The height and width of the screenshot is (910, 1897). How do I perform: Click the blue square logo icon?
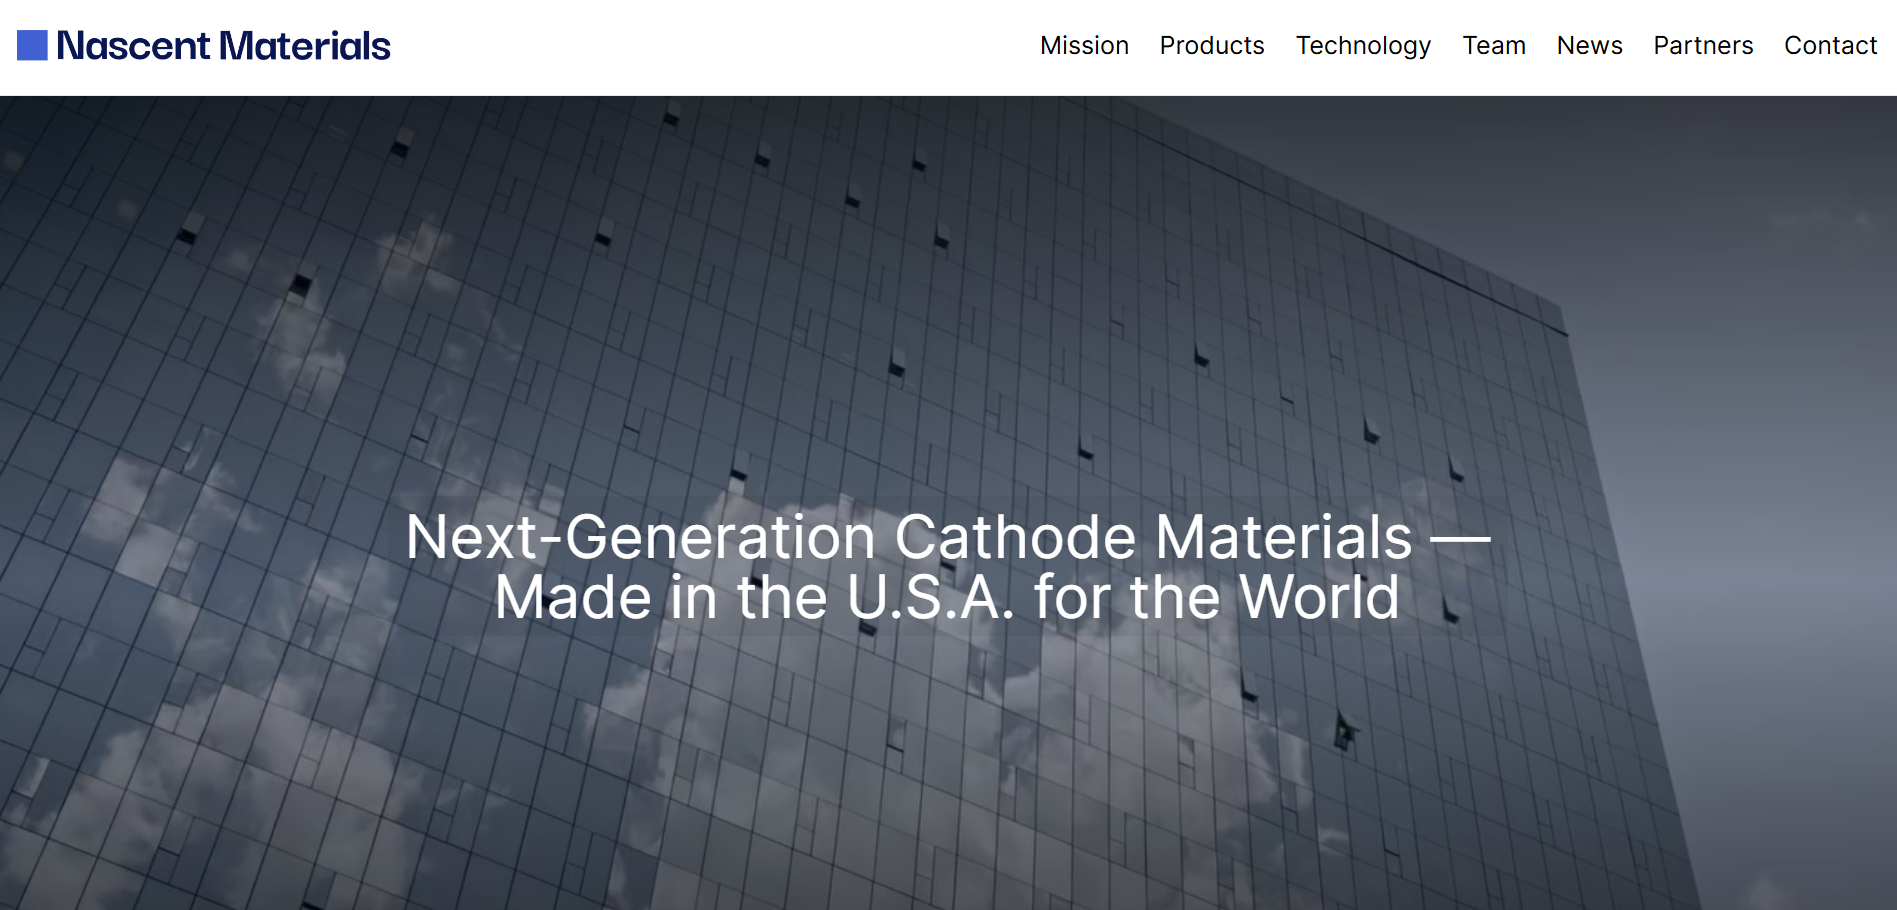click(x=32, y=45)
